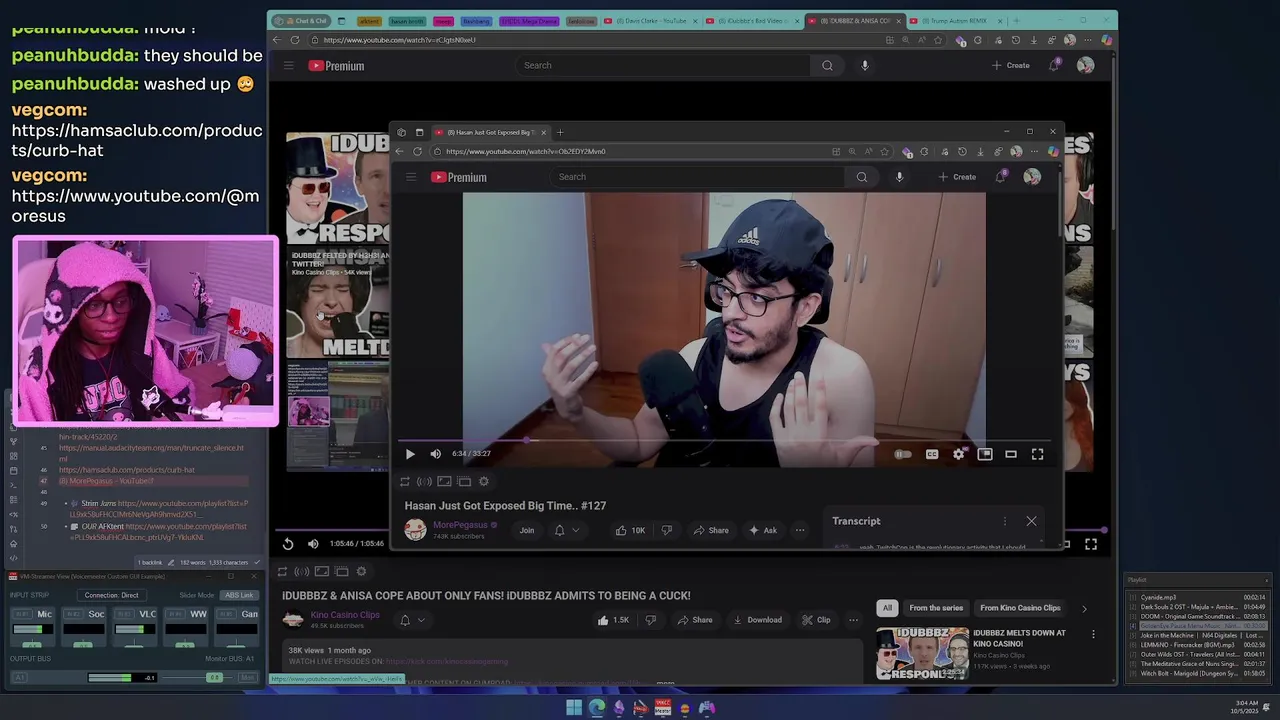Open settings gear in front video player
The image size is (1280, 720).
958,454
